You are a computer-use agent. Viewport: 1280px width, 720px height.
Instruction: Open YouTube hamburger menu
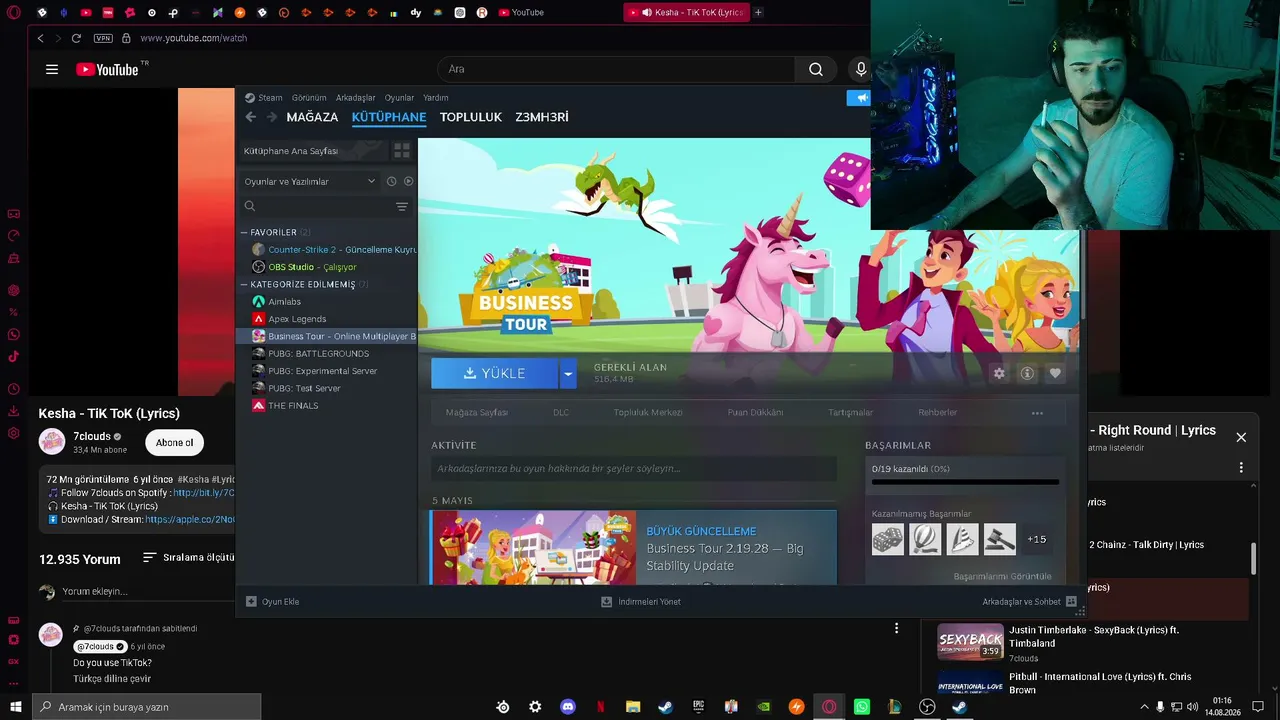point(52,69)
